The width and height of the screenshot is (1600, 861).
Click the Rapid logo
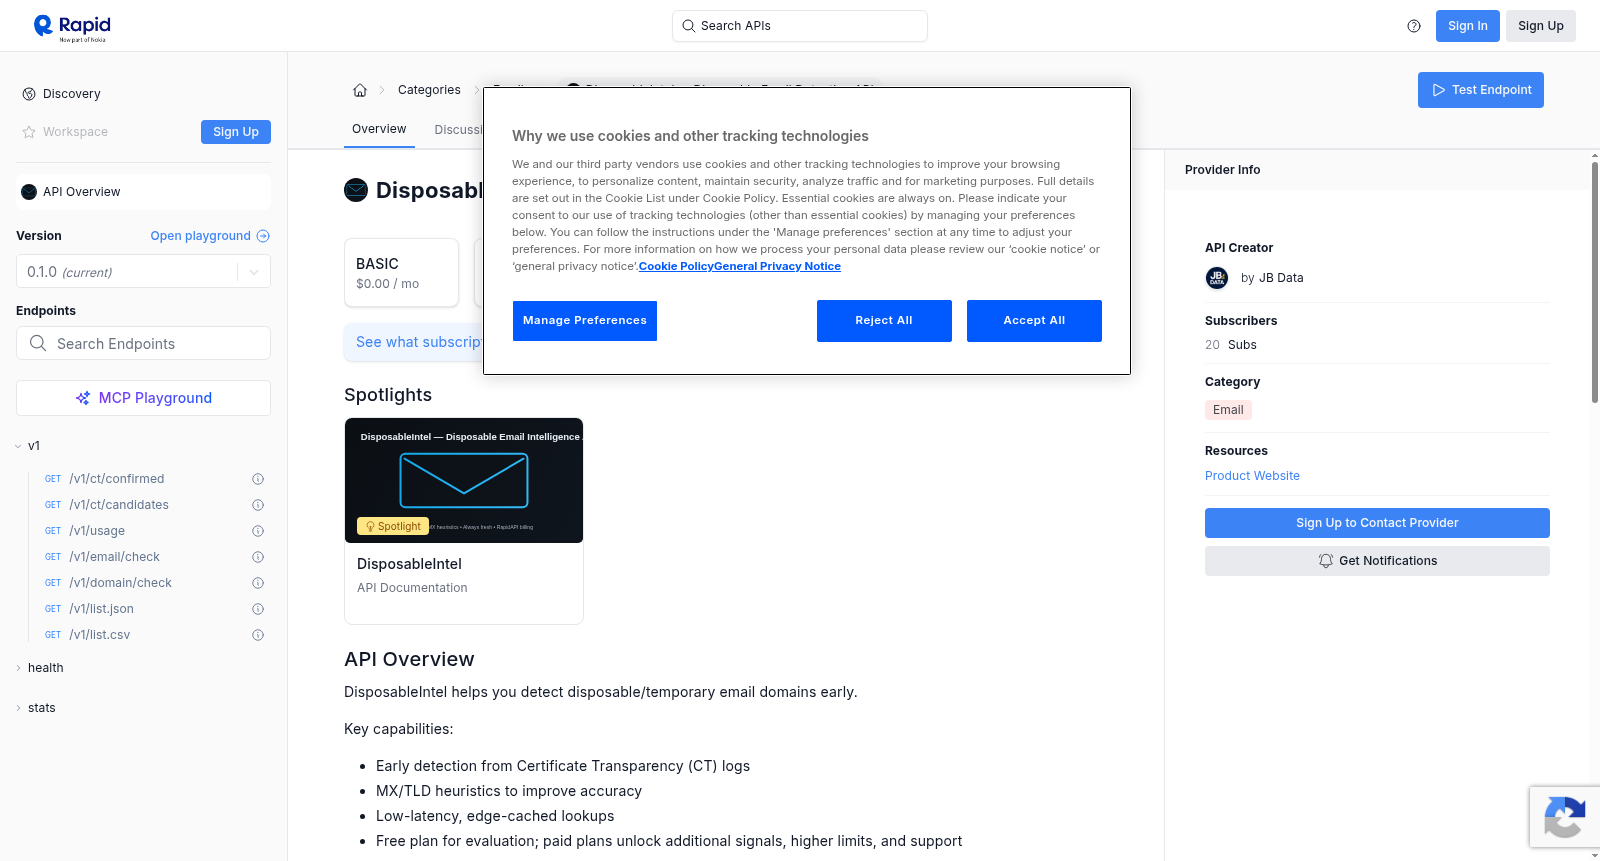pyautogui.click(x=72, y=27)
